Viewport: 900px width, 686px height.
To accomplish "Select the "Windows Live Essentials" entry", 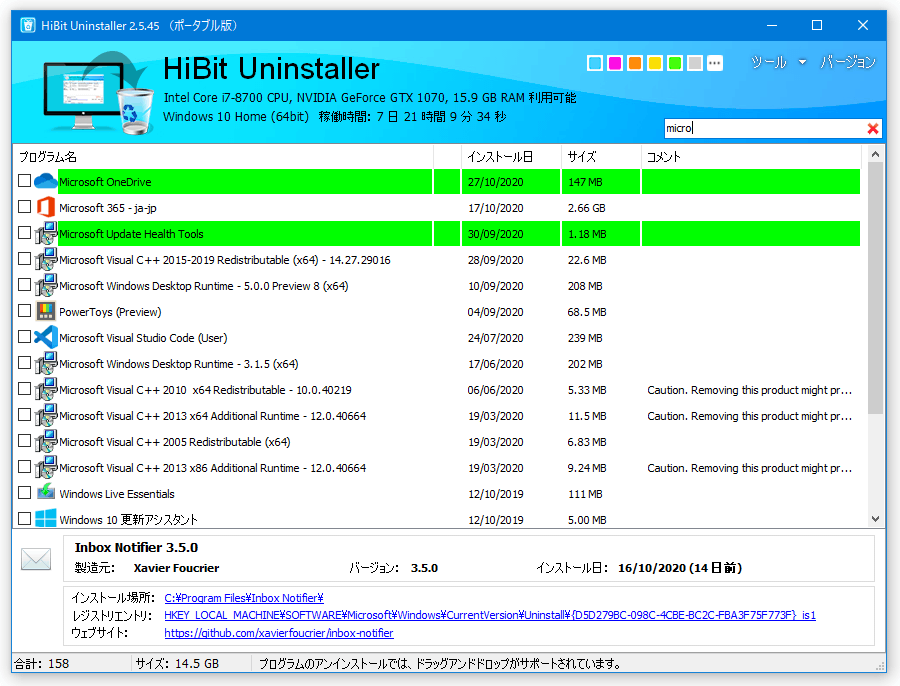I will pyautogui.click(x=117, y=494).
